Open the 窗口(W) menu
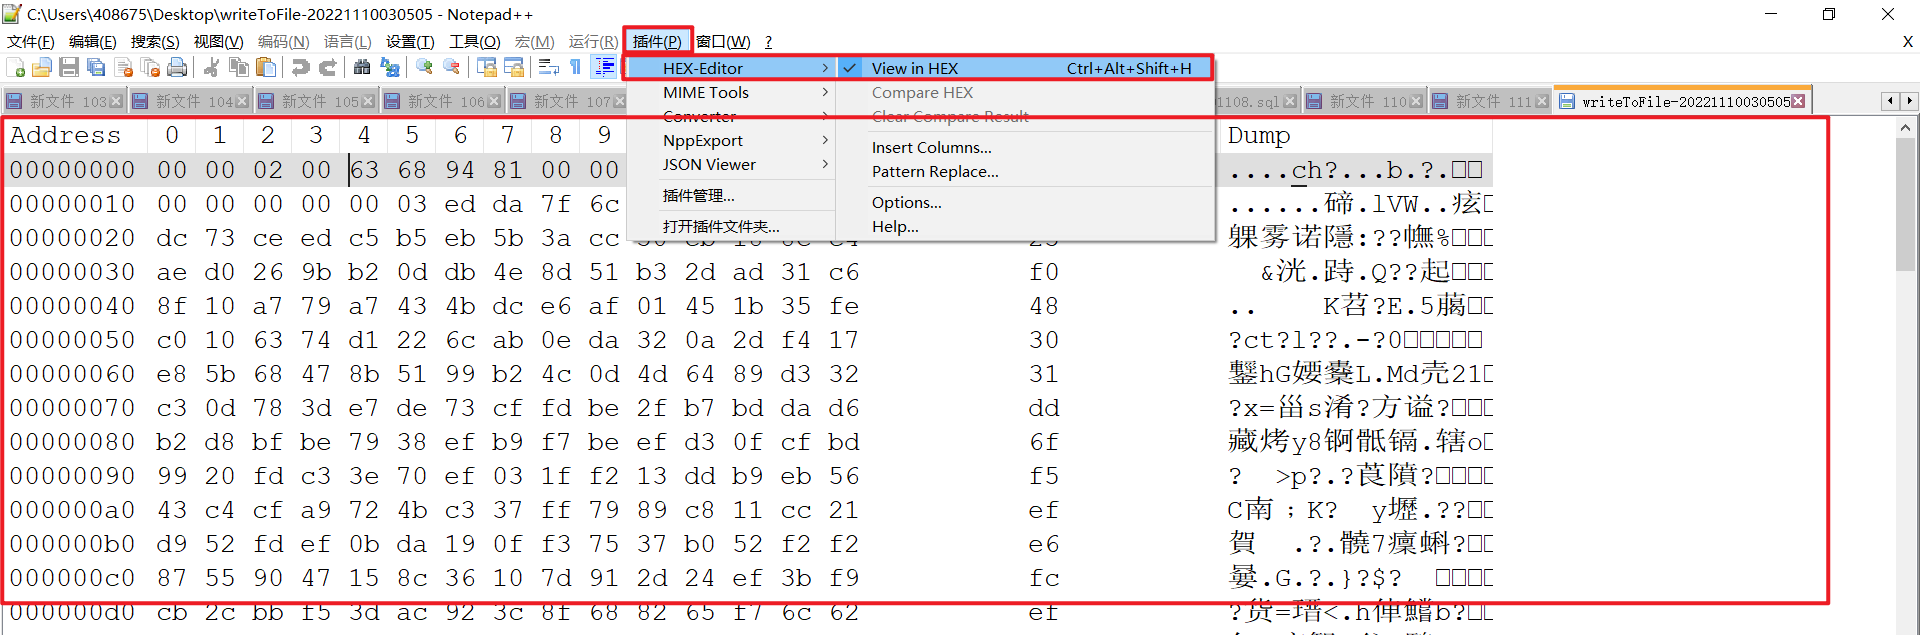This screenshot has width=1920, height=635. (x=723, y=41)
